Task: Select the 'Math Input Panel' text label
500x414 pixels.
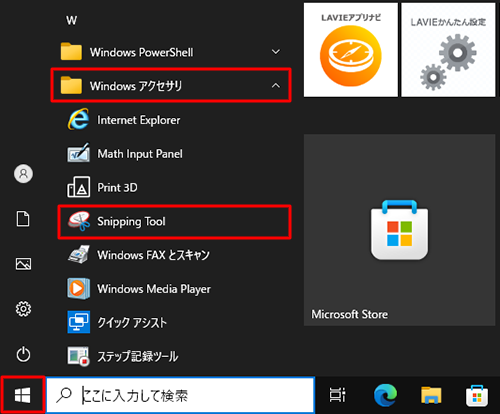Action: 140,154
